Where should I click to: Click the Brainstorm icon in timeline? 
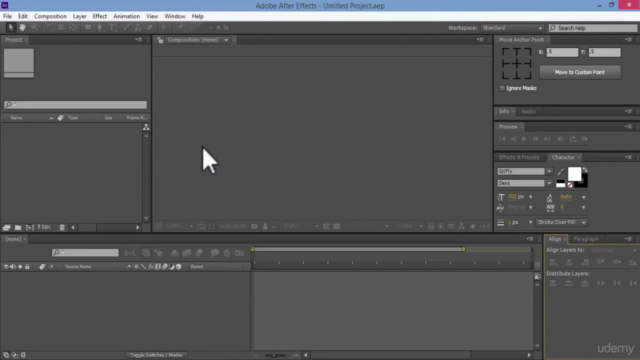(215, 253)
